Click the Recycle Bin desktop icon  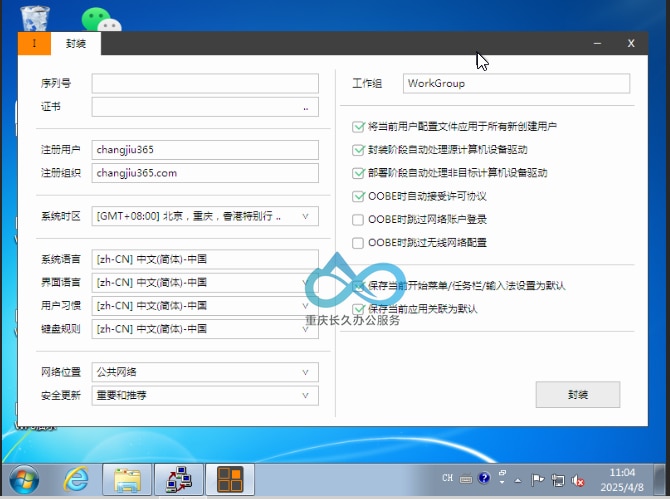pyautogui.click(x=35, y=18)
